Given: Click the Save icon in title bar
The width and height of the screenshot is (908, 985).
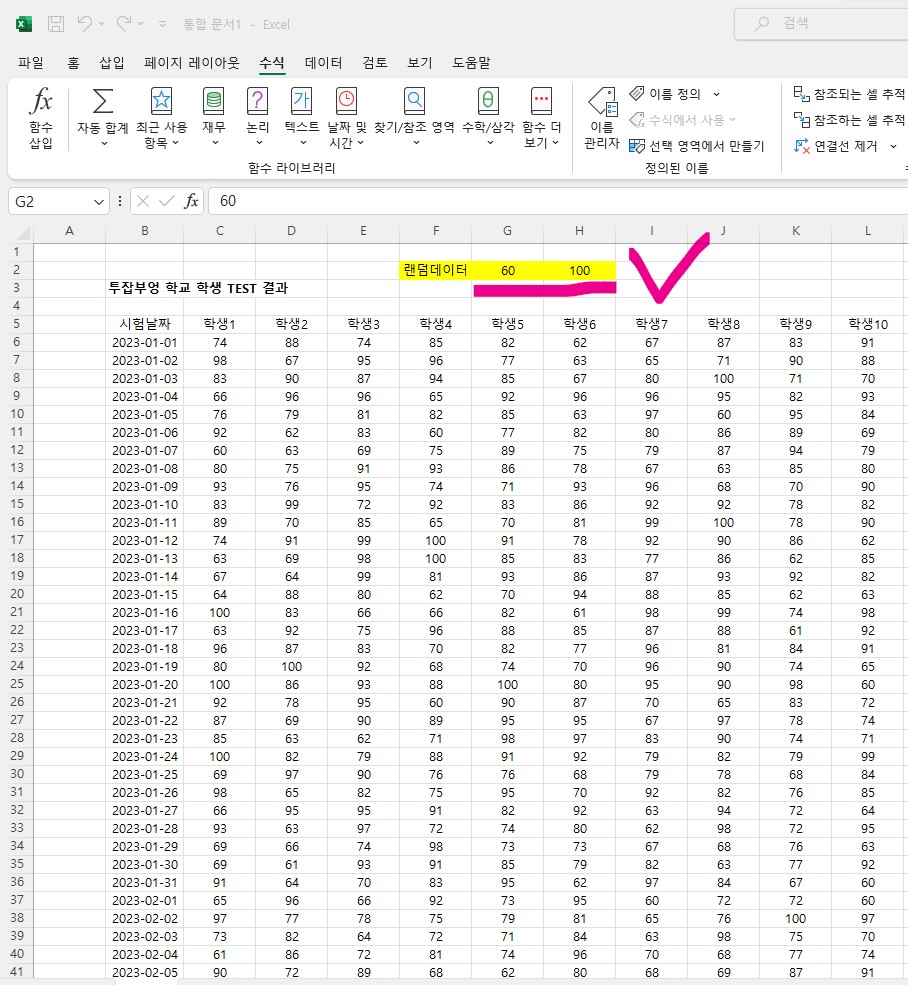Looking at the screenshot, I should [56, 24].
